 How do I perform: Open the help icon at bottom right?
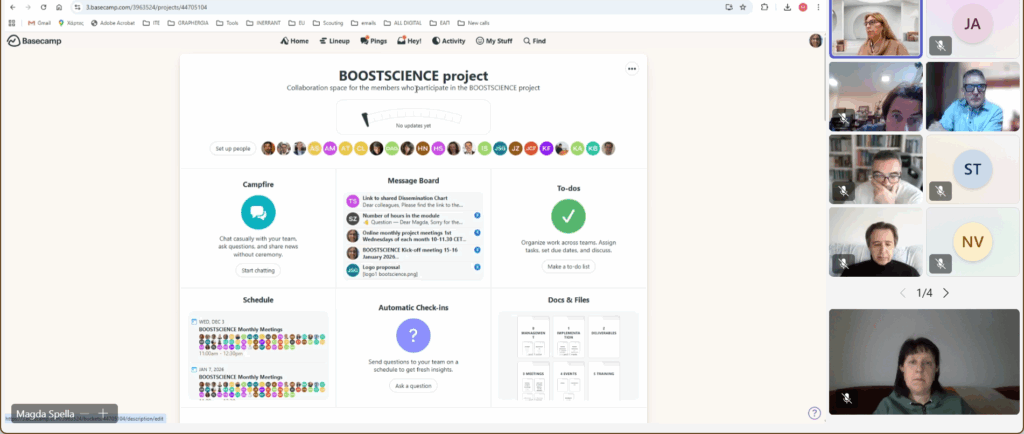point(814,413)
